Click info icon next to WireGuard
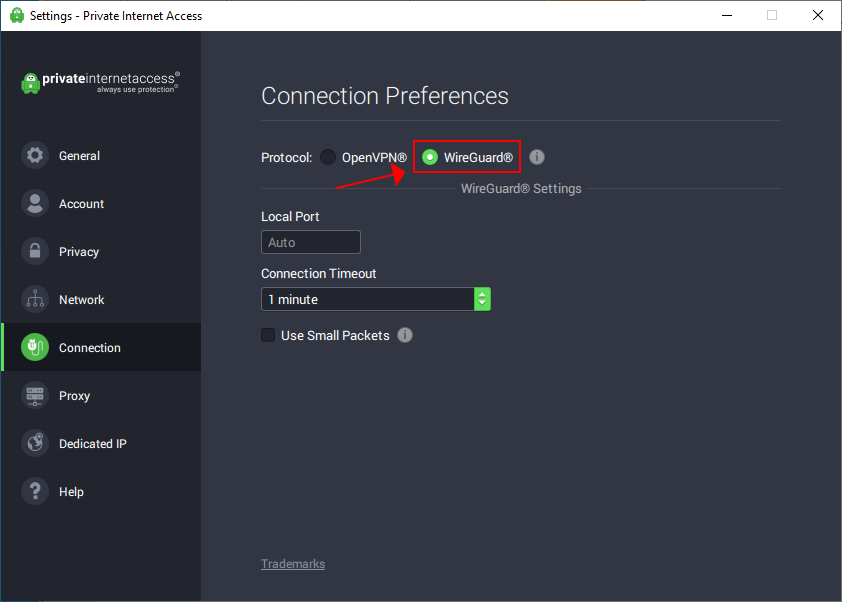 coord(537,157)
